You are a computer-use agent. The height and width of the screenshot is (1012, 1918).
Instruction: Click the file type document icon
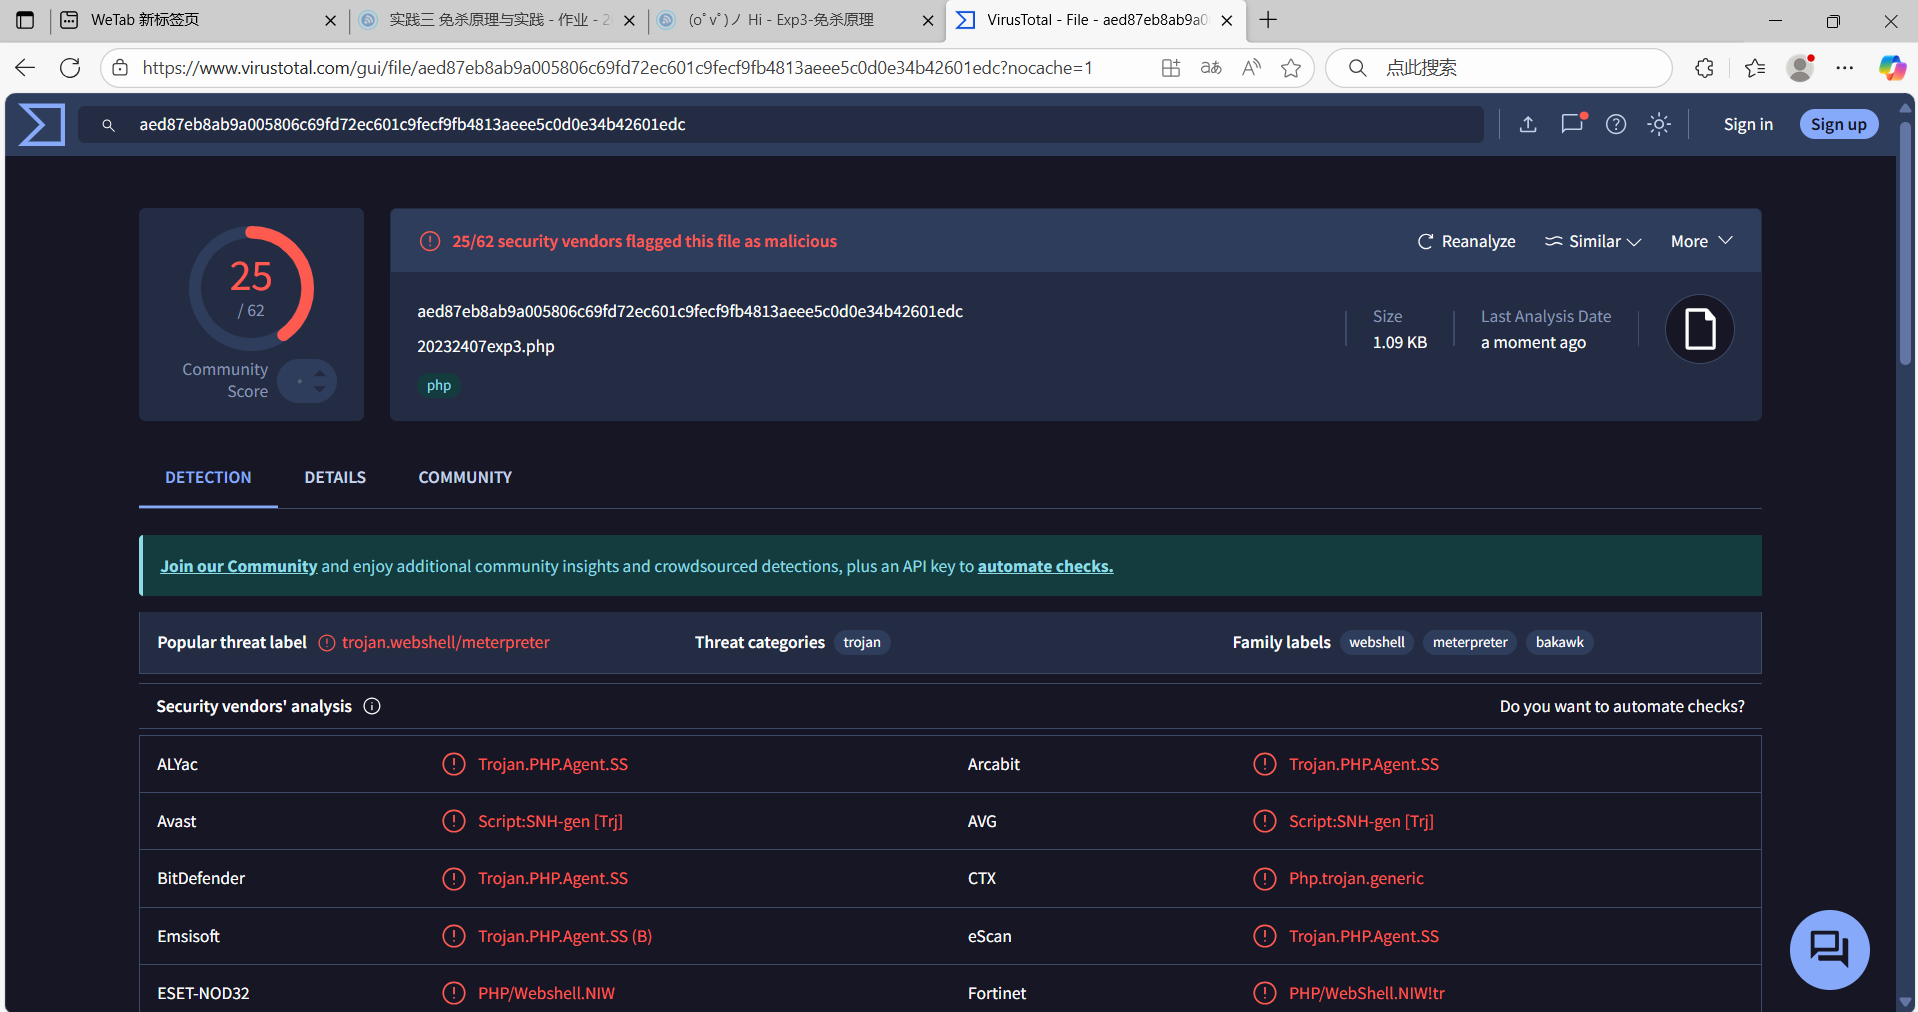click(x=1700, y=329)
